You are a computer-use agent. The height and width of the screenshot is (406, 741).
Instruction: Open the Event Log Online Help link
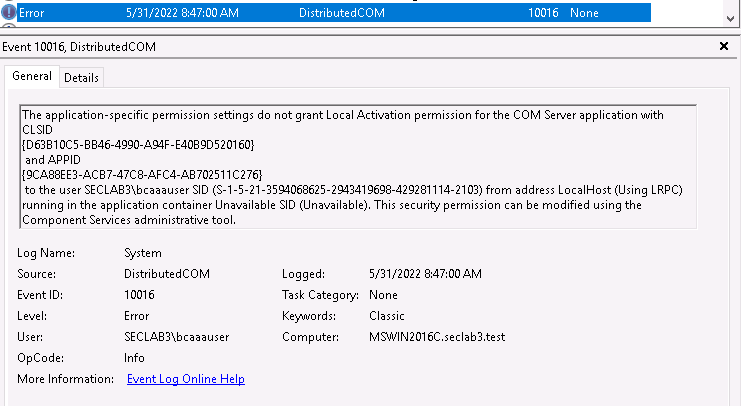(186, 379)
